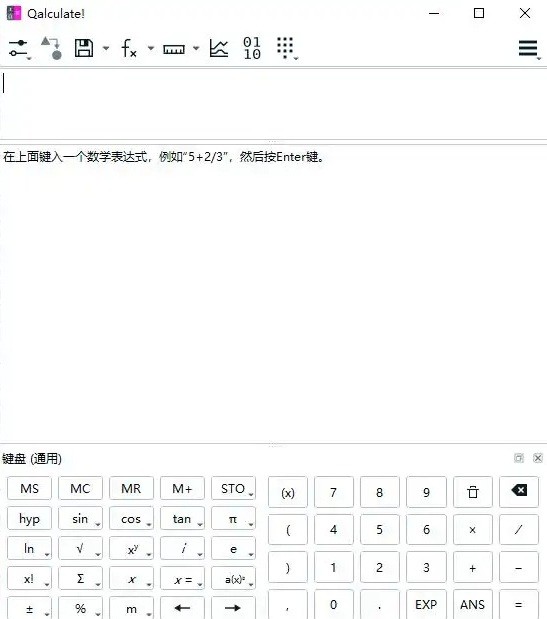547x619 pixels.
Task: Click the x^y power button
Action: pos(131,548)
